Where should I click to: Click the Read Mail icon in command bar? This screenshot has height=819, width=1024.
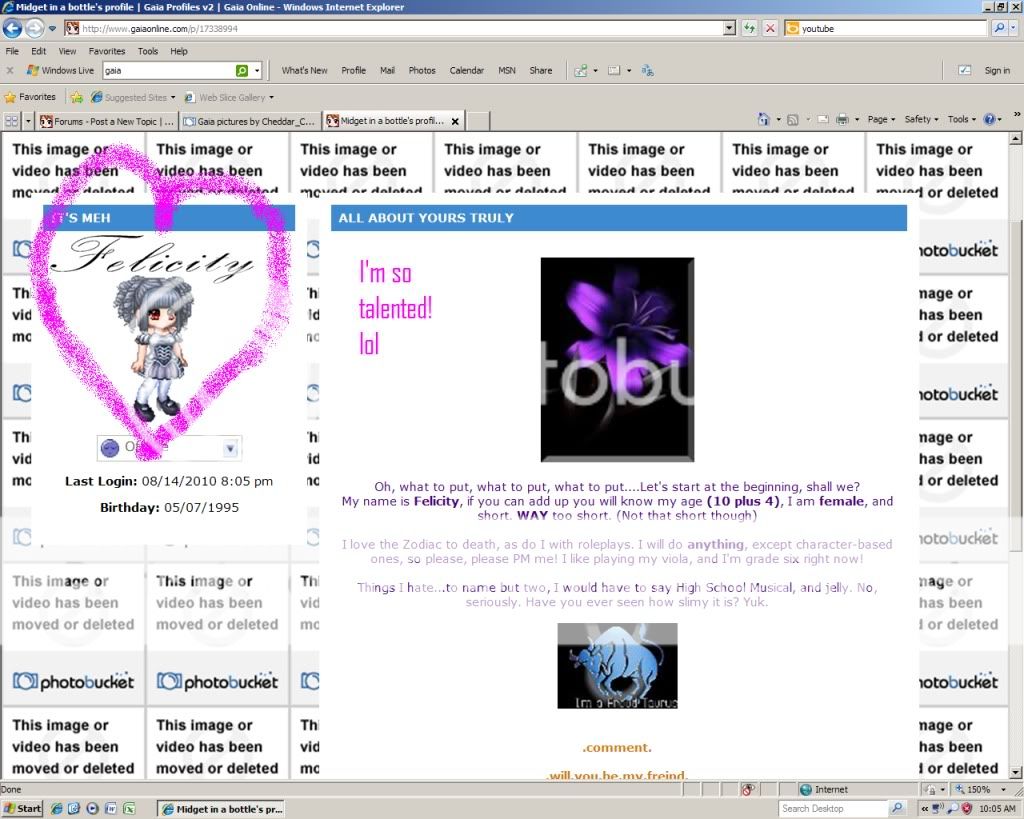point(823,120)
